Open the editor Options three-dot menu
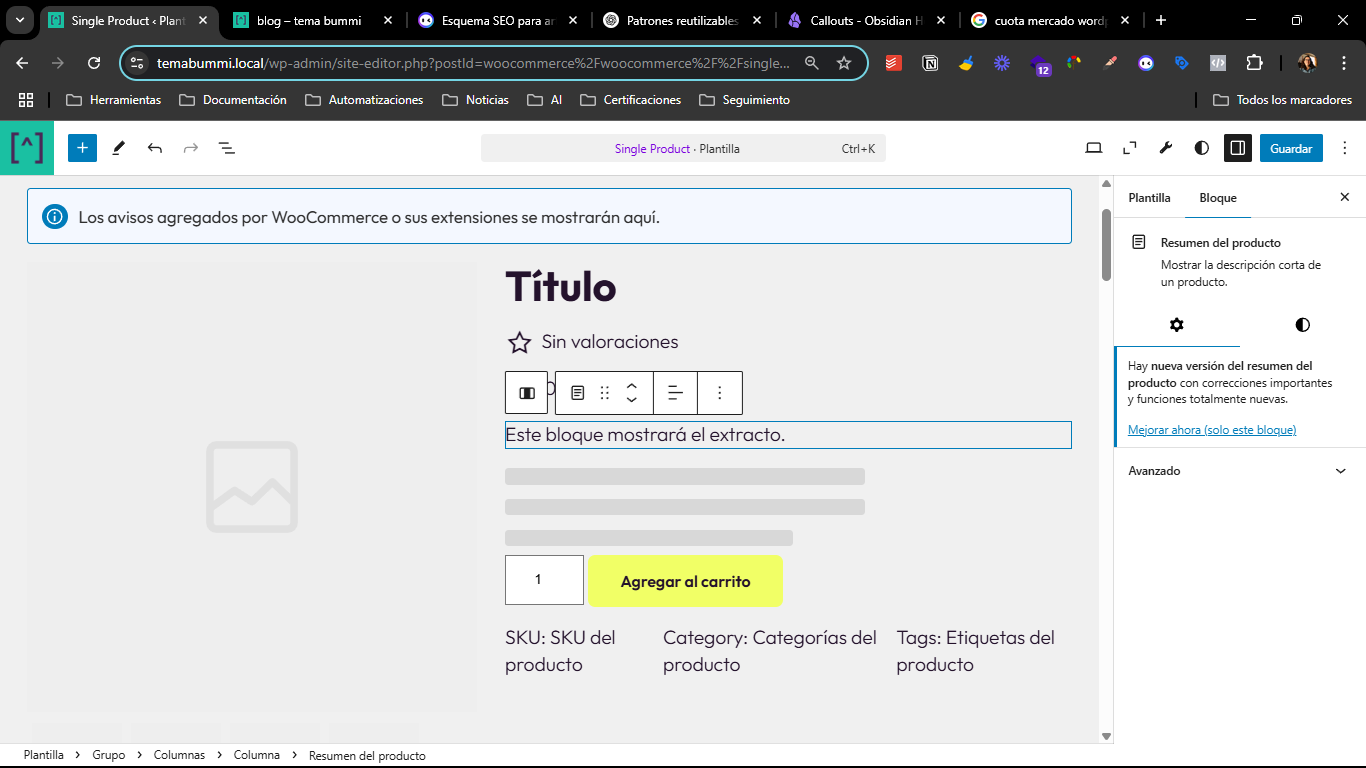The height and width of the screenshot is (768, 1366). 1344,148
